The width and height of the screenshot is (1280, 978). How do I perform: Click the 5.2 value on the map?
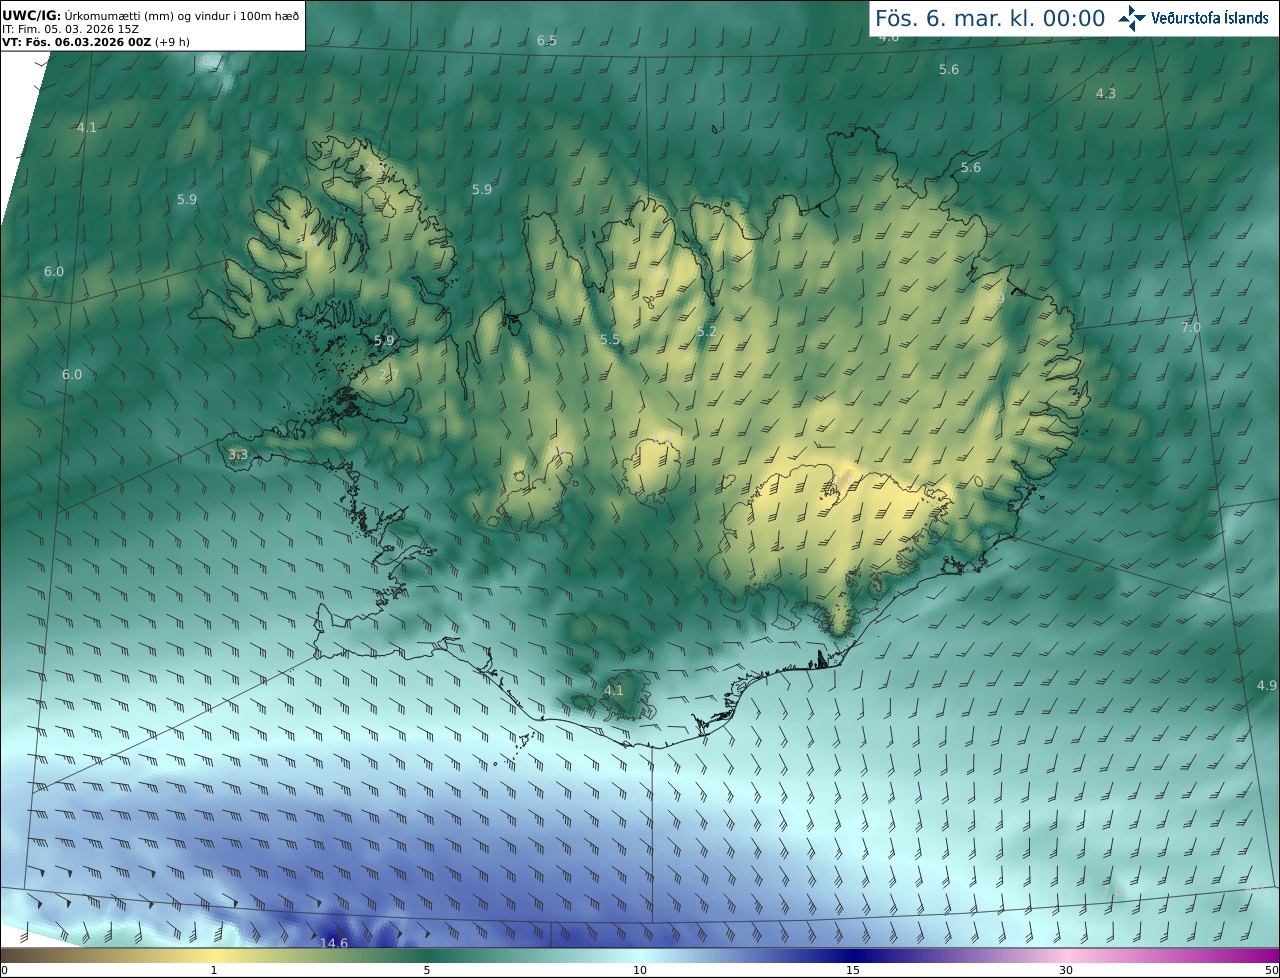click(707, 331)
